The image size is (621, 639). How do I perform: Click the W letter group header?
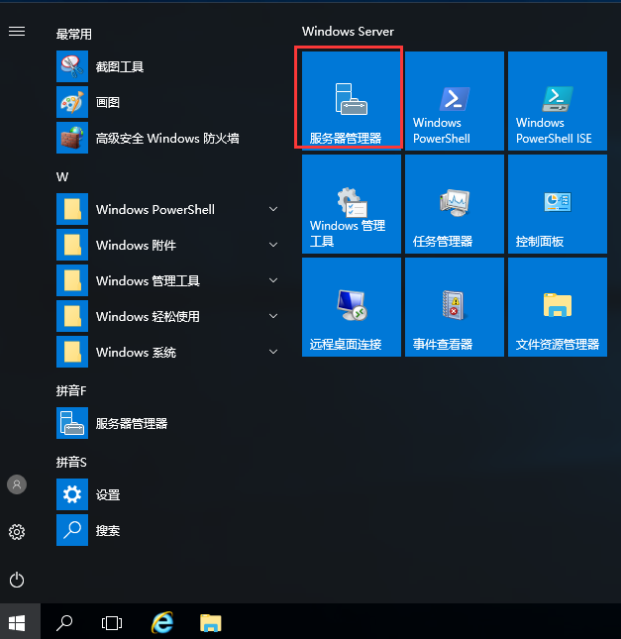pos(62,176)
